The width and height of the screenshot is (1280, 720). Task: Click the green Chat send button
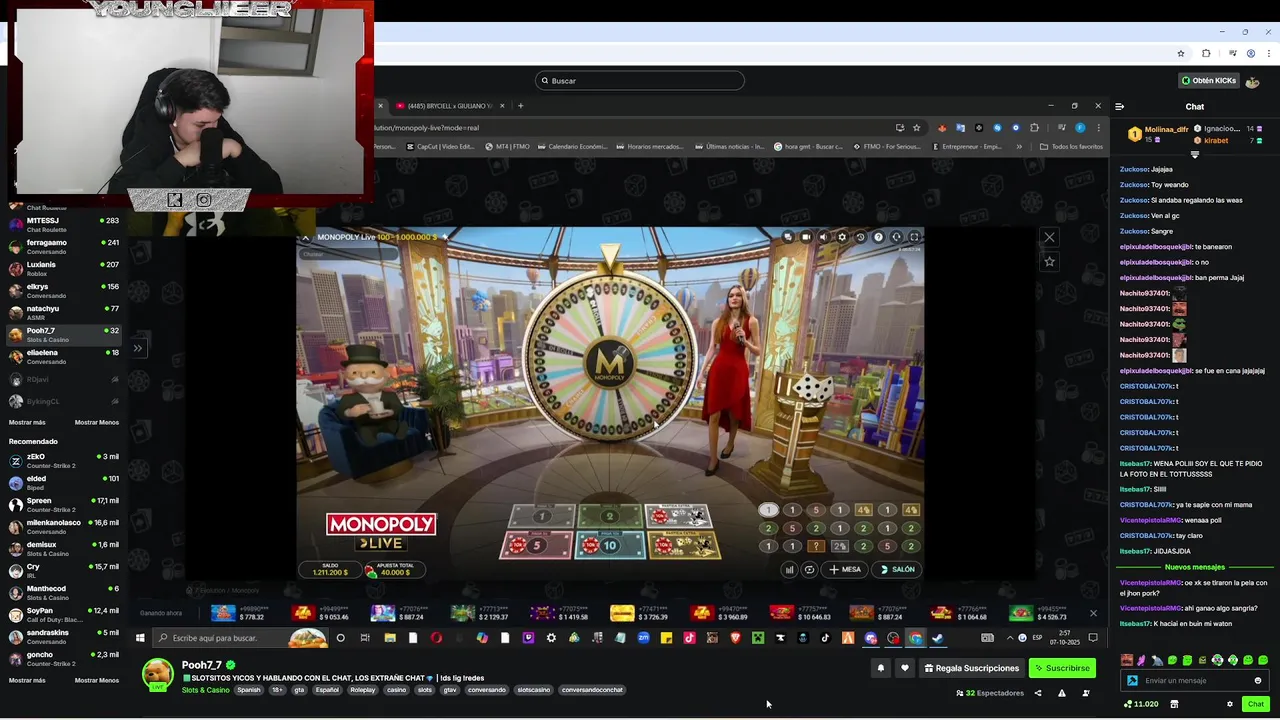[1256, 704]
